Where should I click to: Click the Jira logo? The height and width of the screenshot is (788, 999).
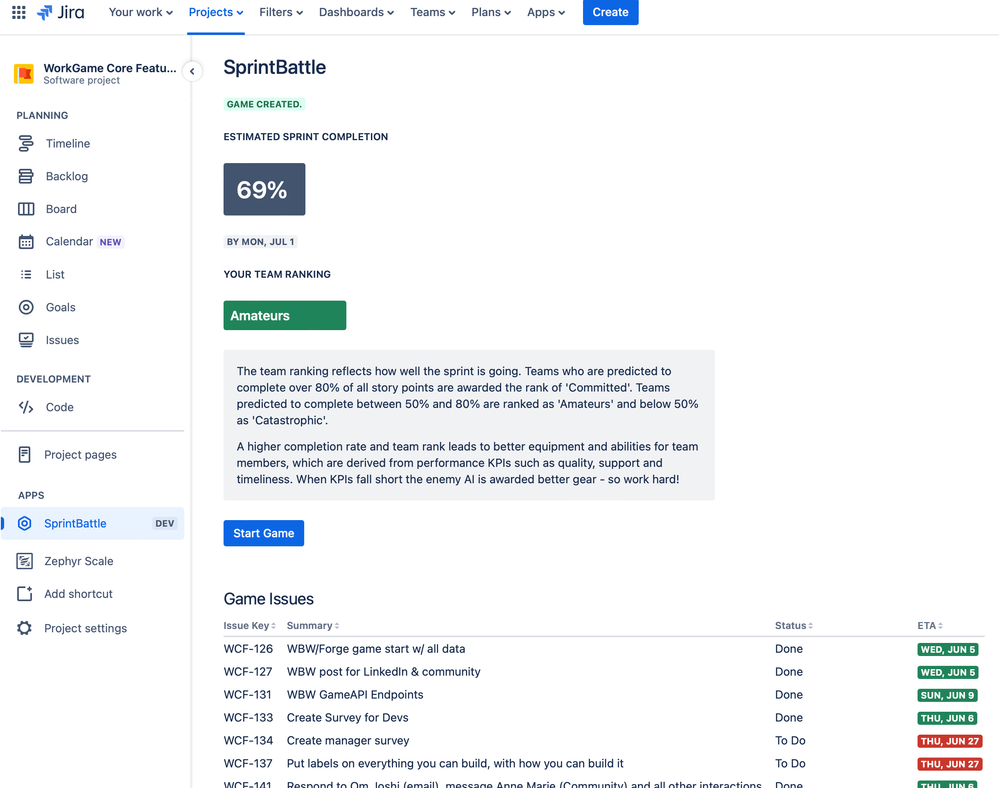(61, 12)
